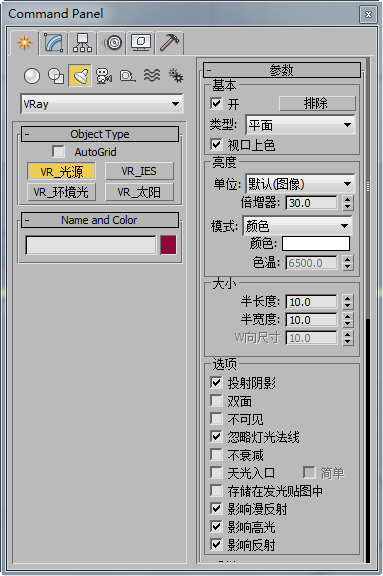The width and height of the screenshot is (383, 576).
Task: Enable the 存储在发光贴图中 checkbox
Action: [216, 491]
